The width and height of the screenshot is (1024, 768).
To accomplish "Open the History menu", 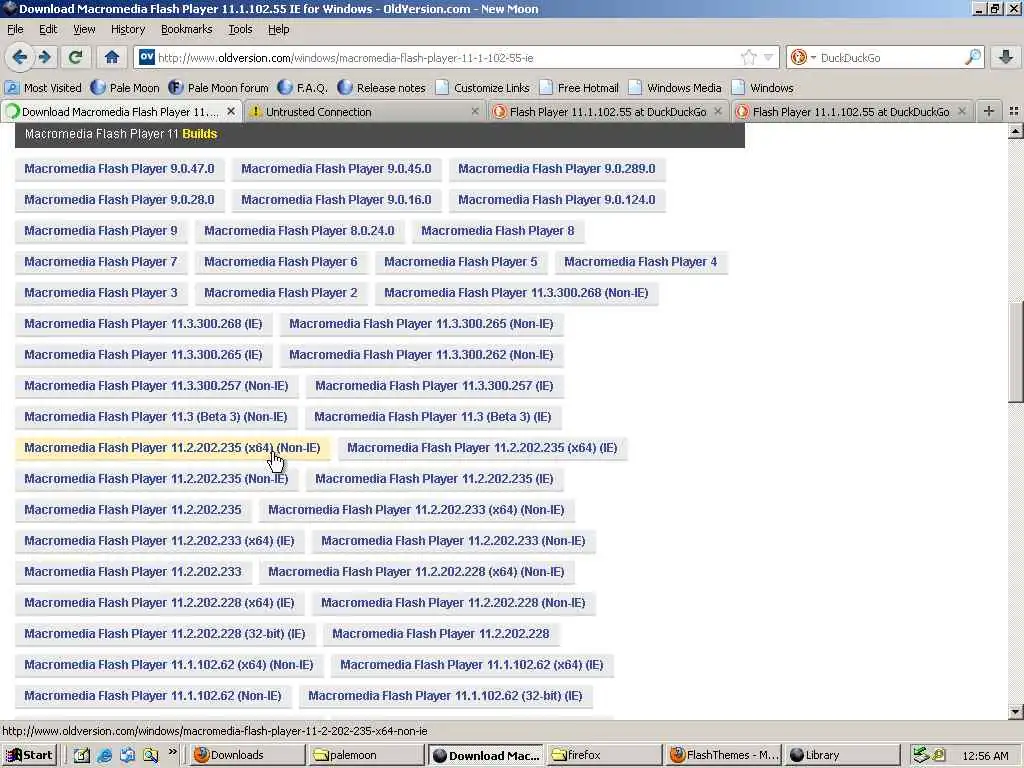I will 128,29.
